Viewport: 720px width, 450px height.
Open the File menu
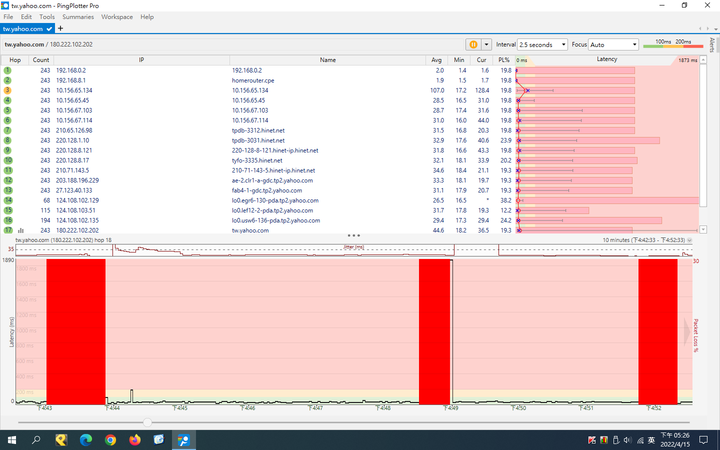coord(8,17)
